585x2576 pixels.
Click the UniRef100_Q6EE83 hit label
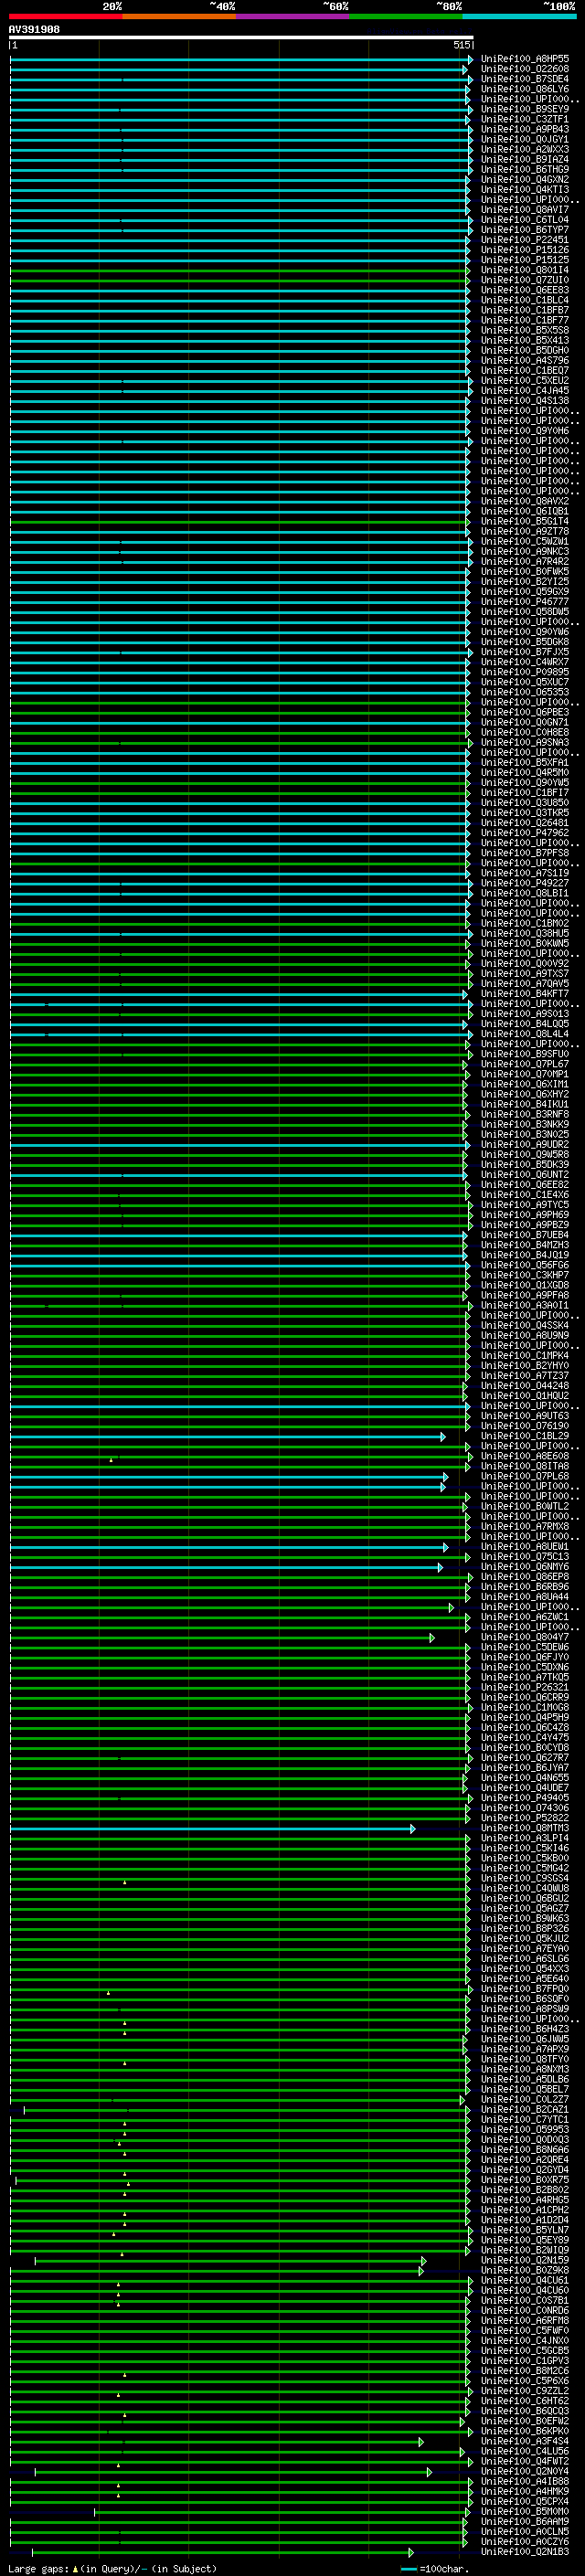525,290
